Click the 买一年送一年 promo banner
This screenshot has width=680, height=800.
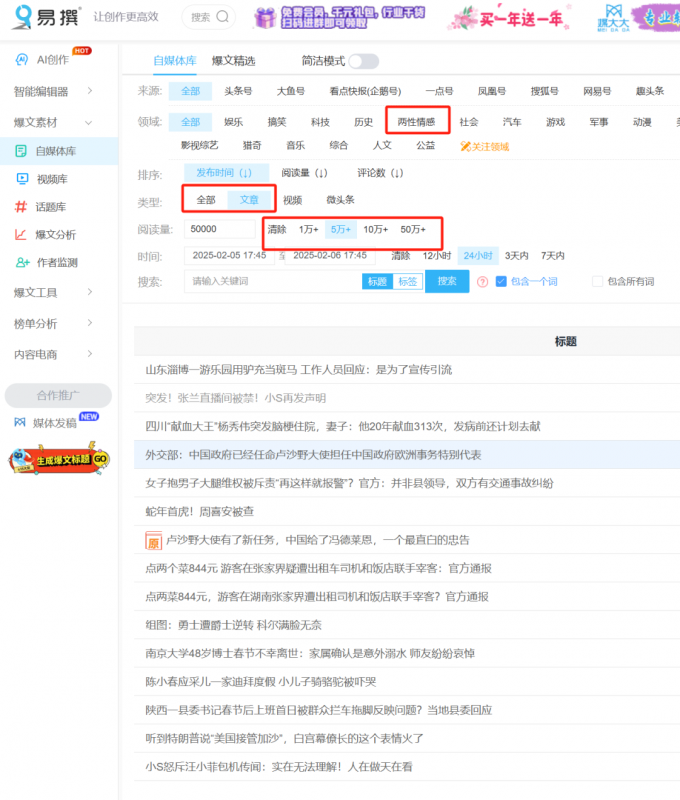[509, 18]
